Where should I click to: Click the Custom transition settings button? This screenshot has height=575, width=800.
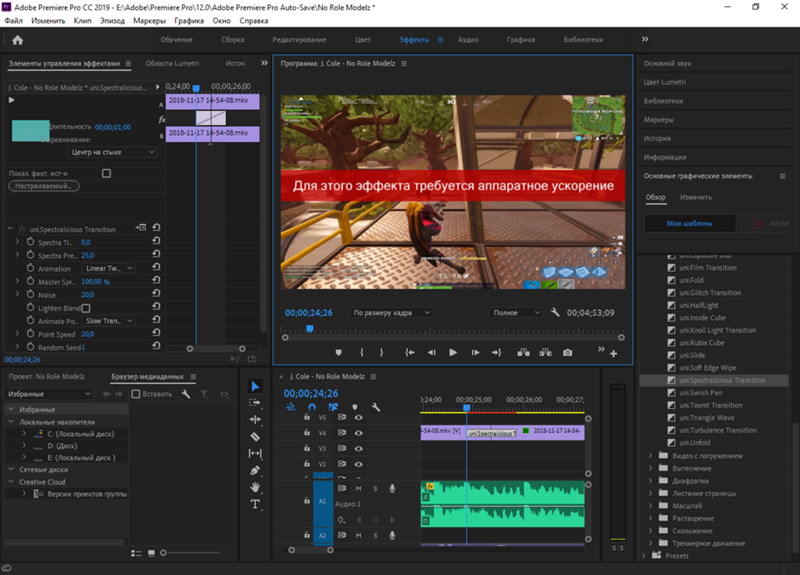pos(44,186)
